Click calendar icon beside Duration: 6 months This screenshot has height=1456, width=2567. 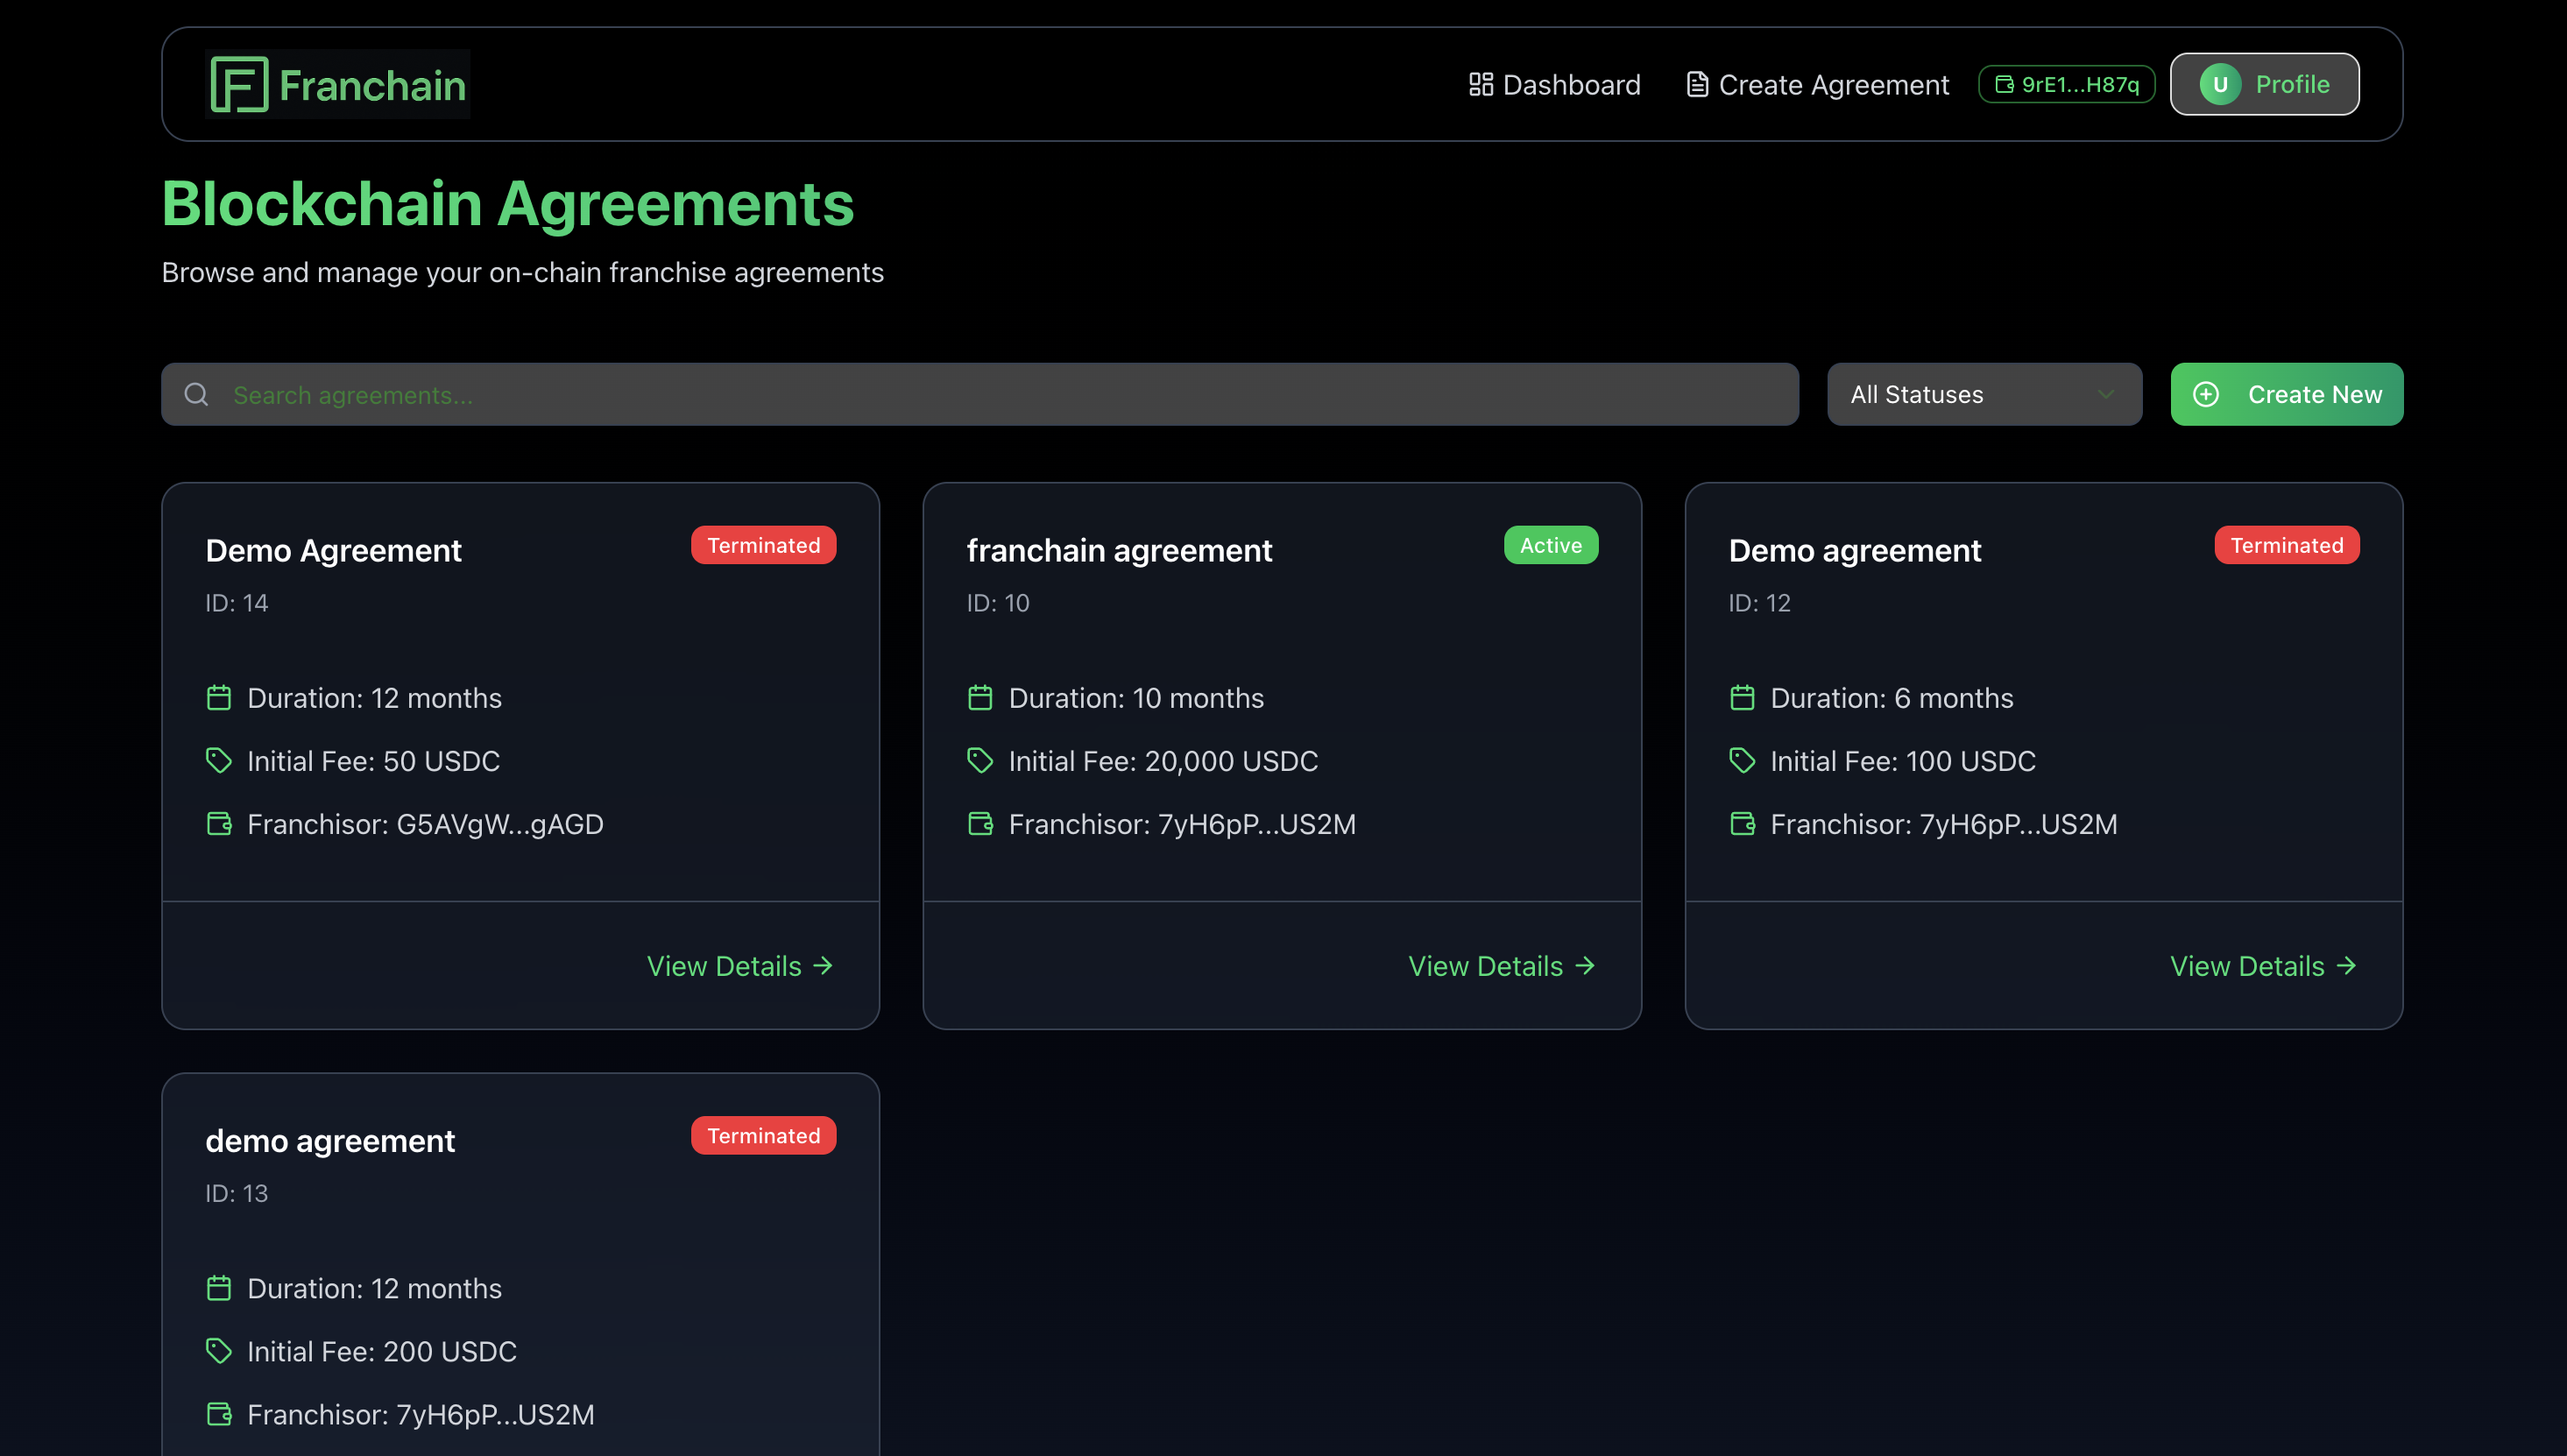click(x=1742, y=697)
